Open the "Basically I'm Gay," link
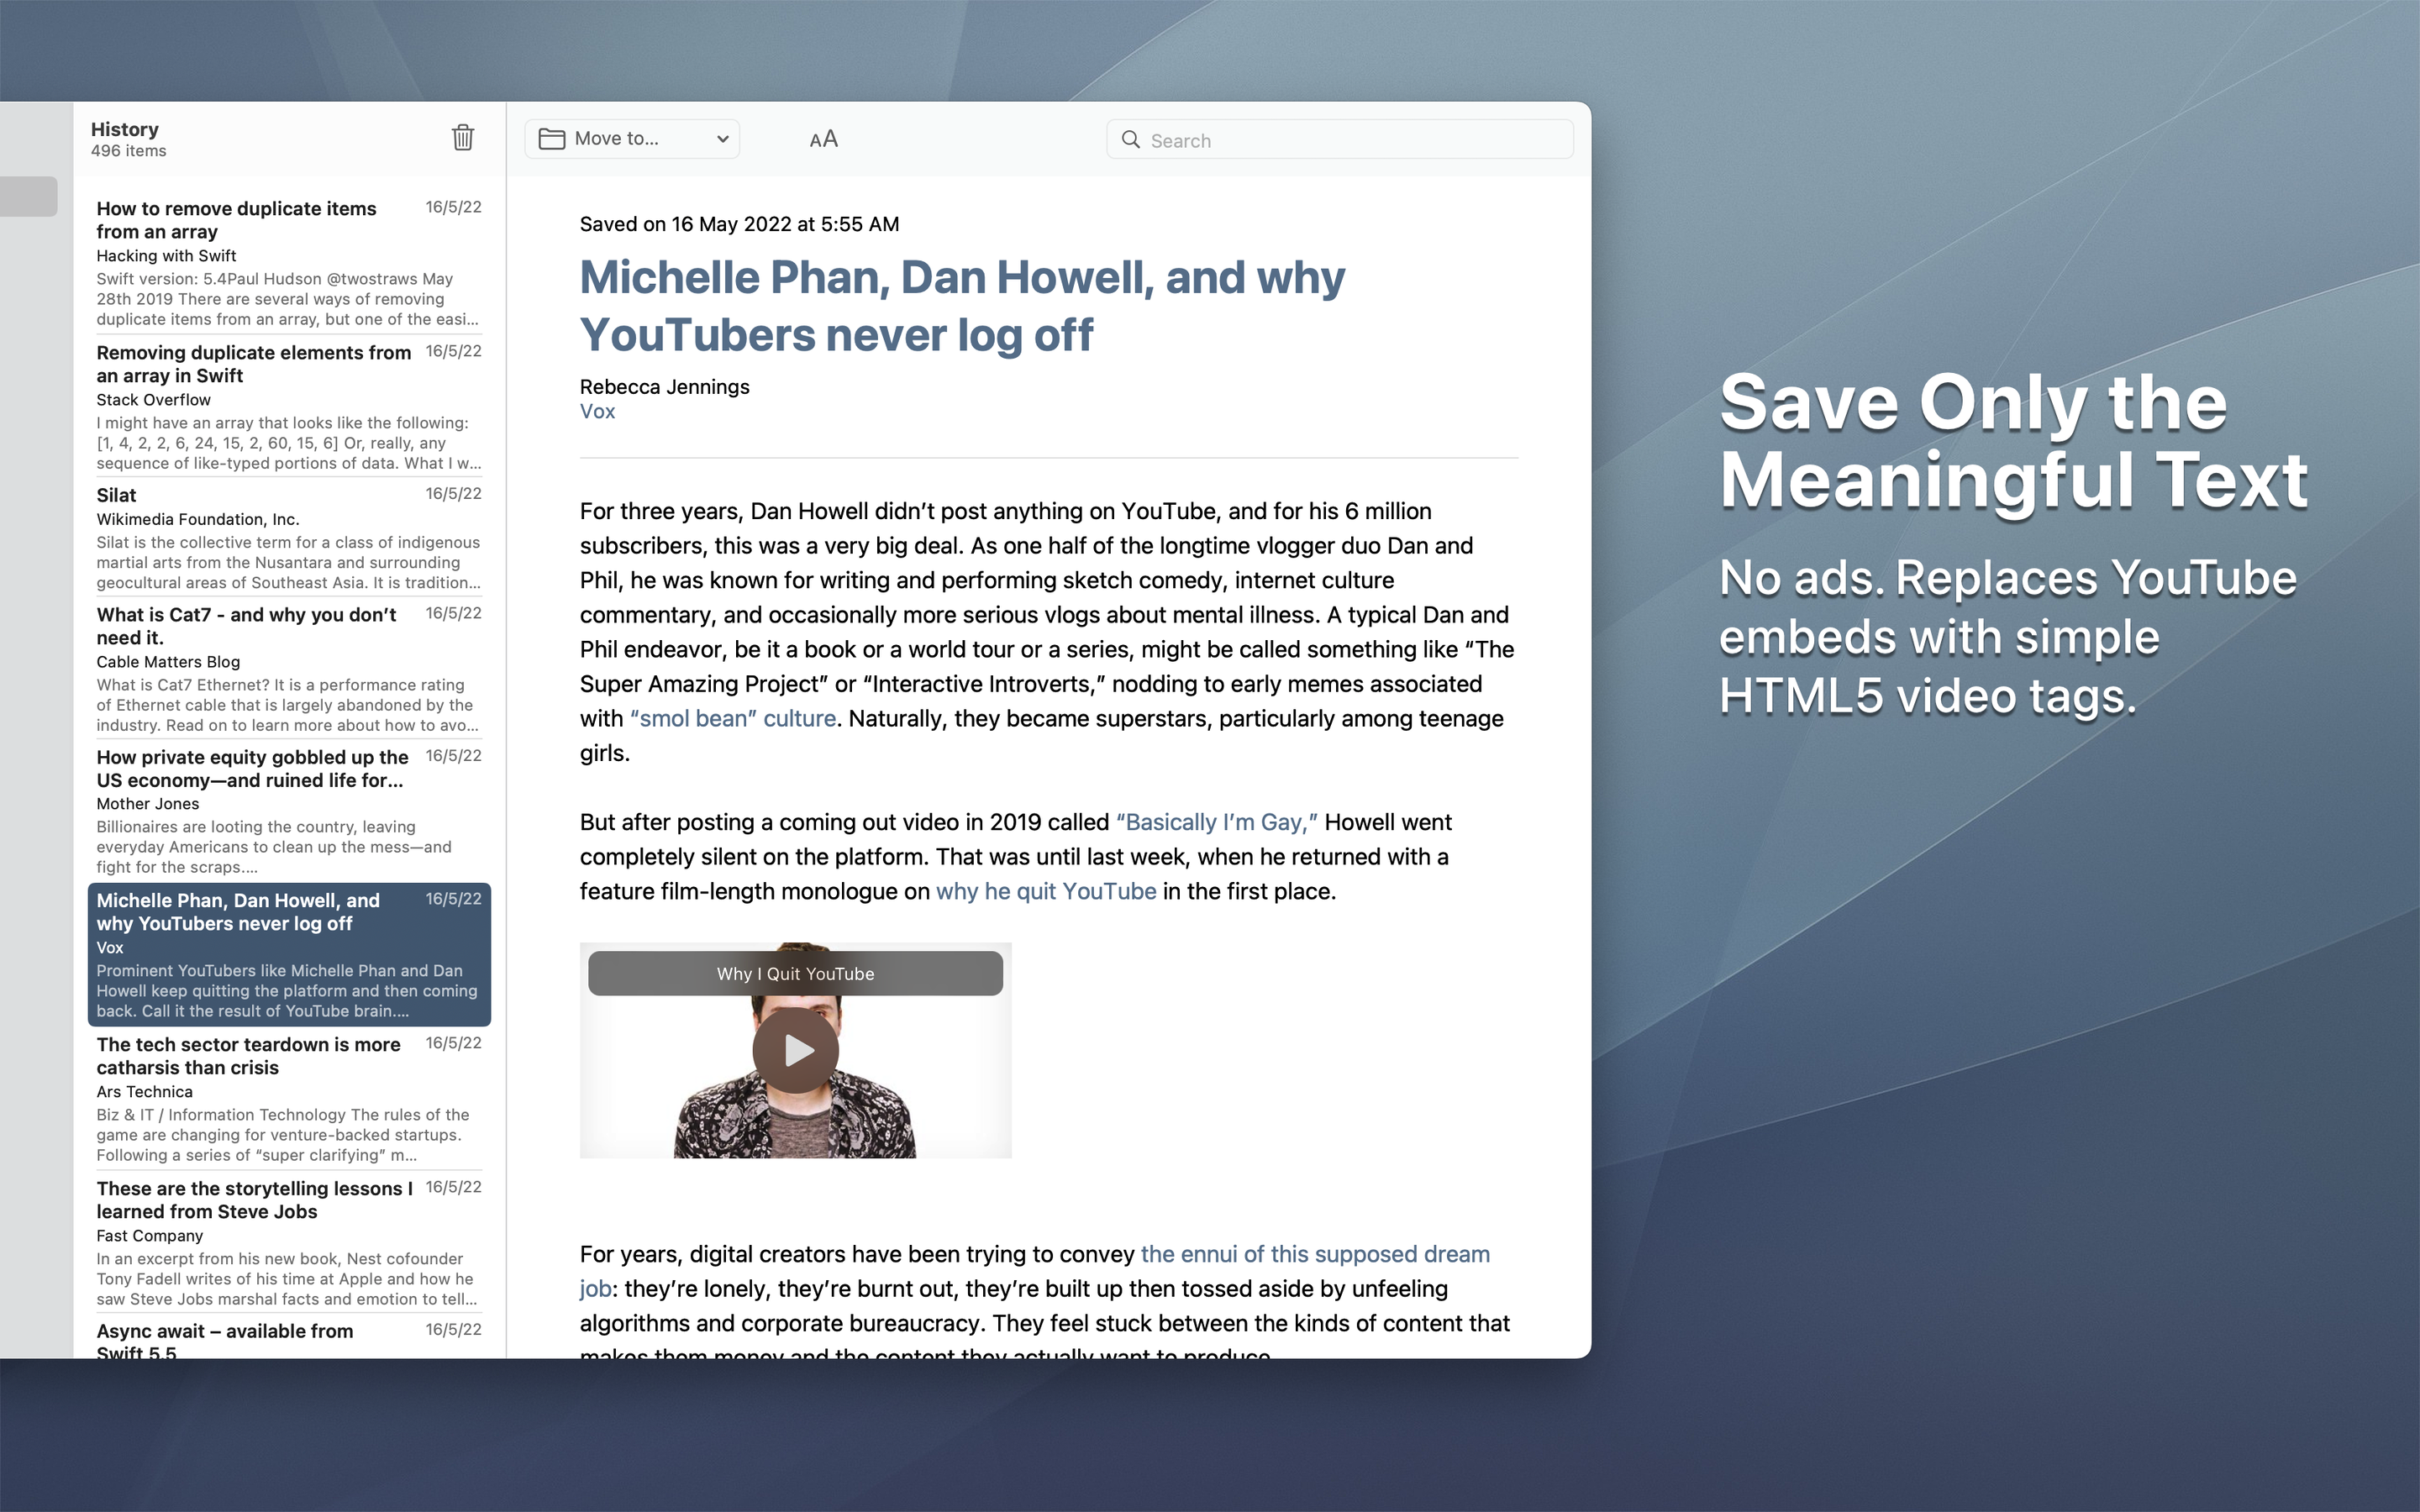The width and height of the screenshot is (2420, 1512). coord(1216,822)
